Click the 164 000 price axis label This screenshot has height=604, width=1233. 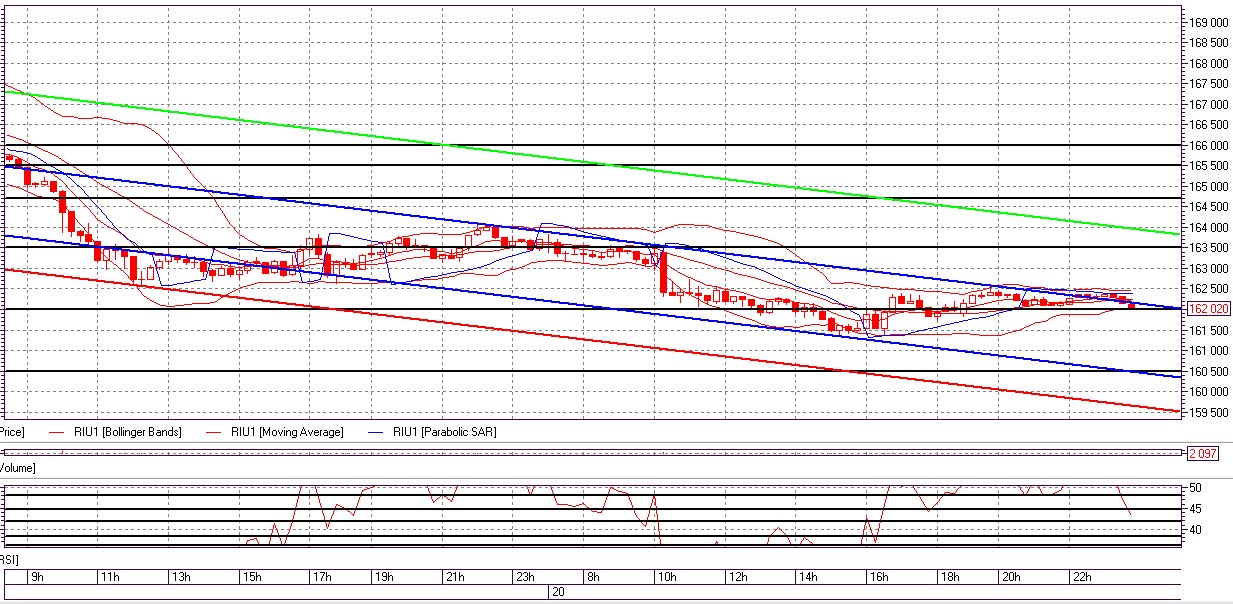(x=1210, y=227)
